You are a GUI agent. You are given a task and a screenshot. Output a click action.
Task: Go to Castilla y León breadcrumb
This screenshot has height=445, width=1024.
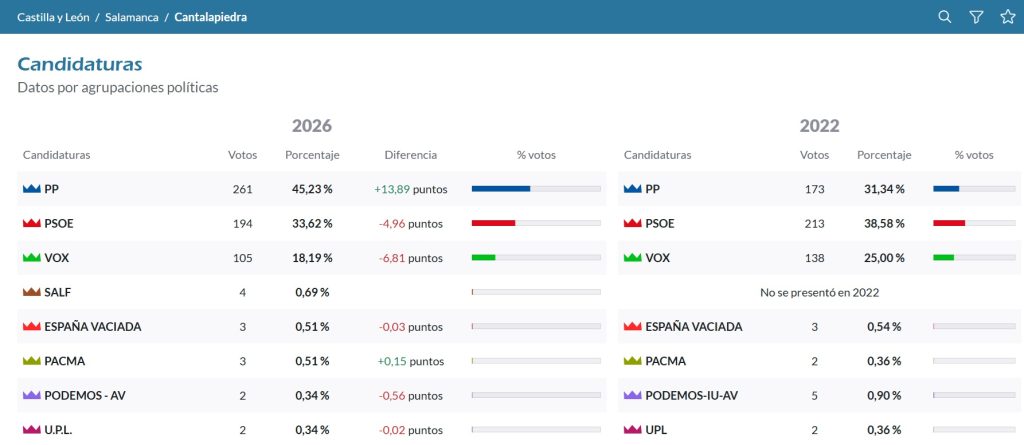tap(54, 17)
